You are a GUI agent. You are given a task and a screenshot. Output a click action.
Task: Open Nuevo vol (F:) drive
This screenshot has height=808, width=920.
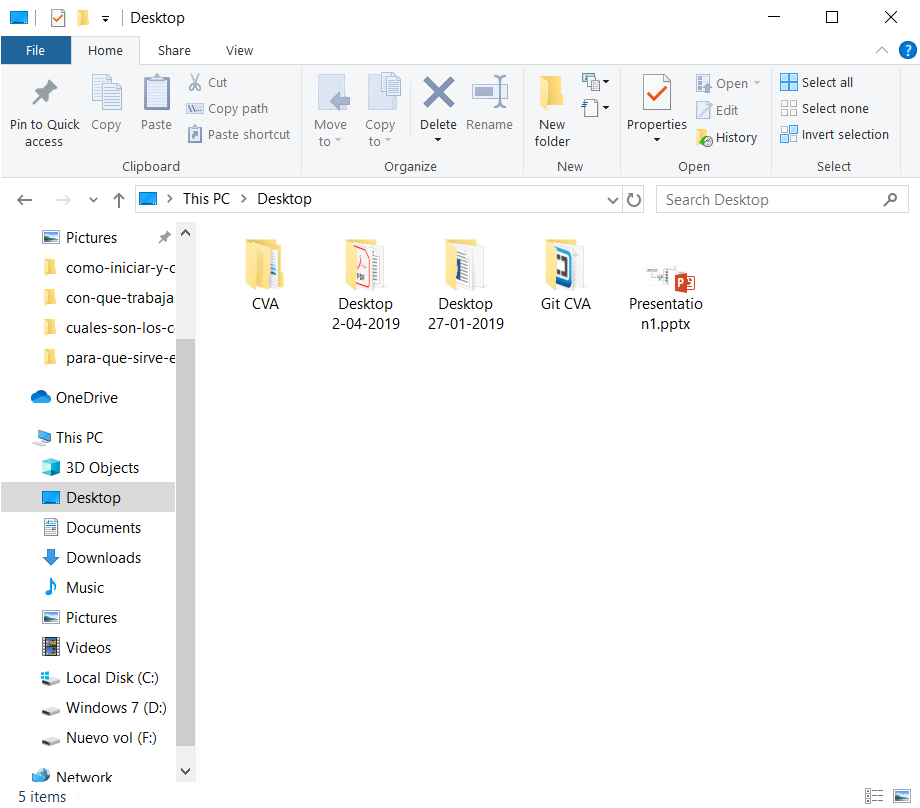tap(99, 738)
